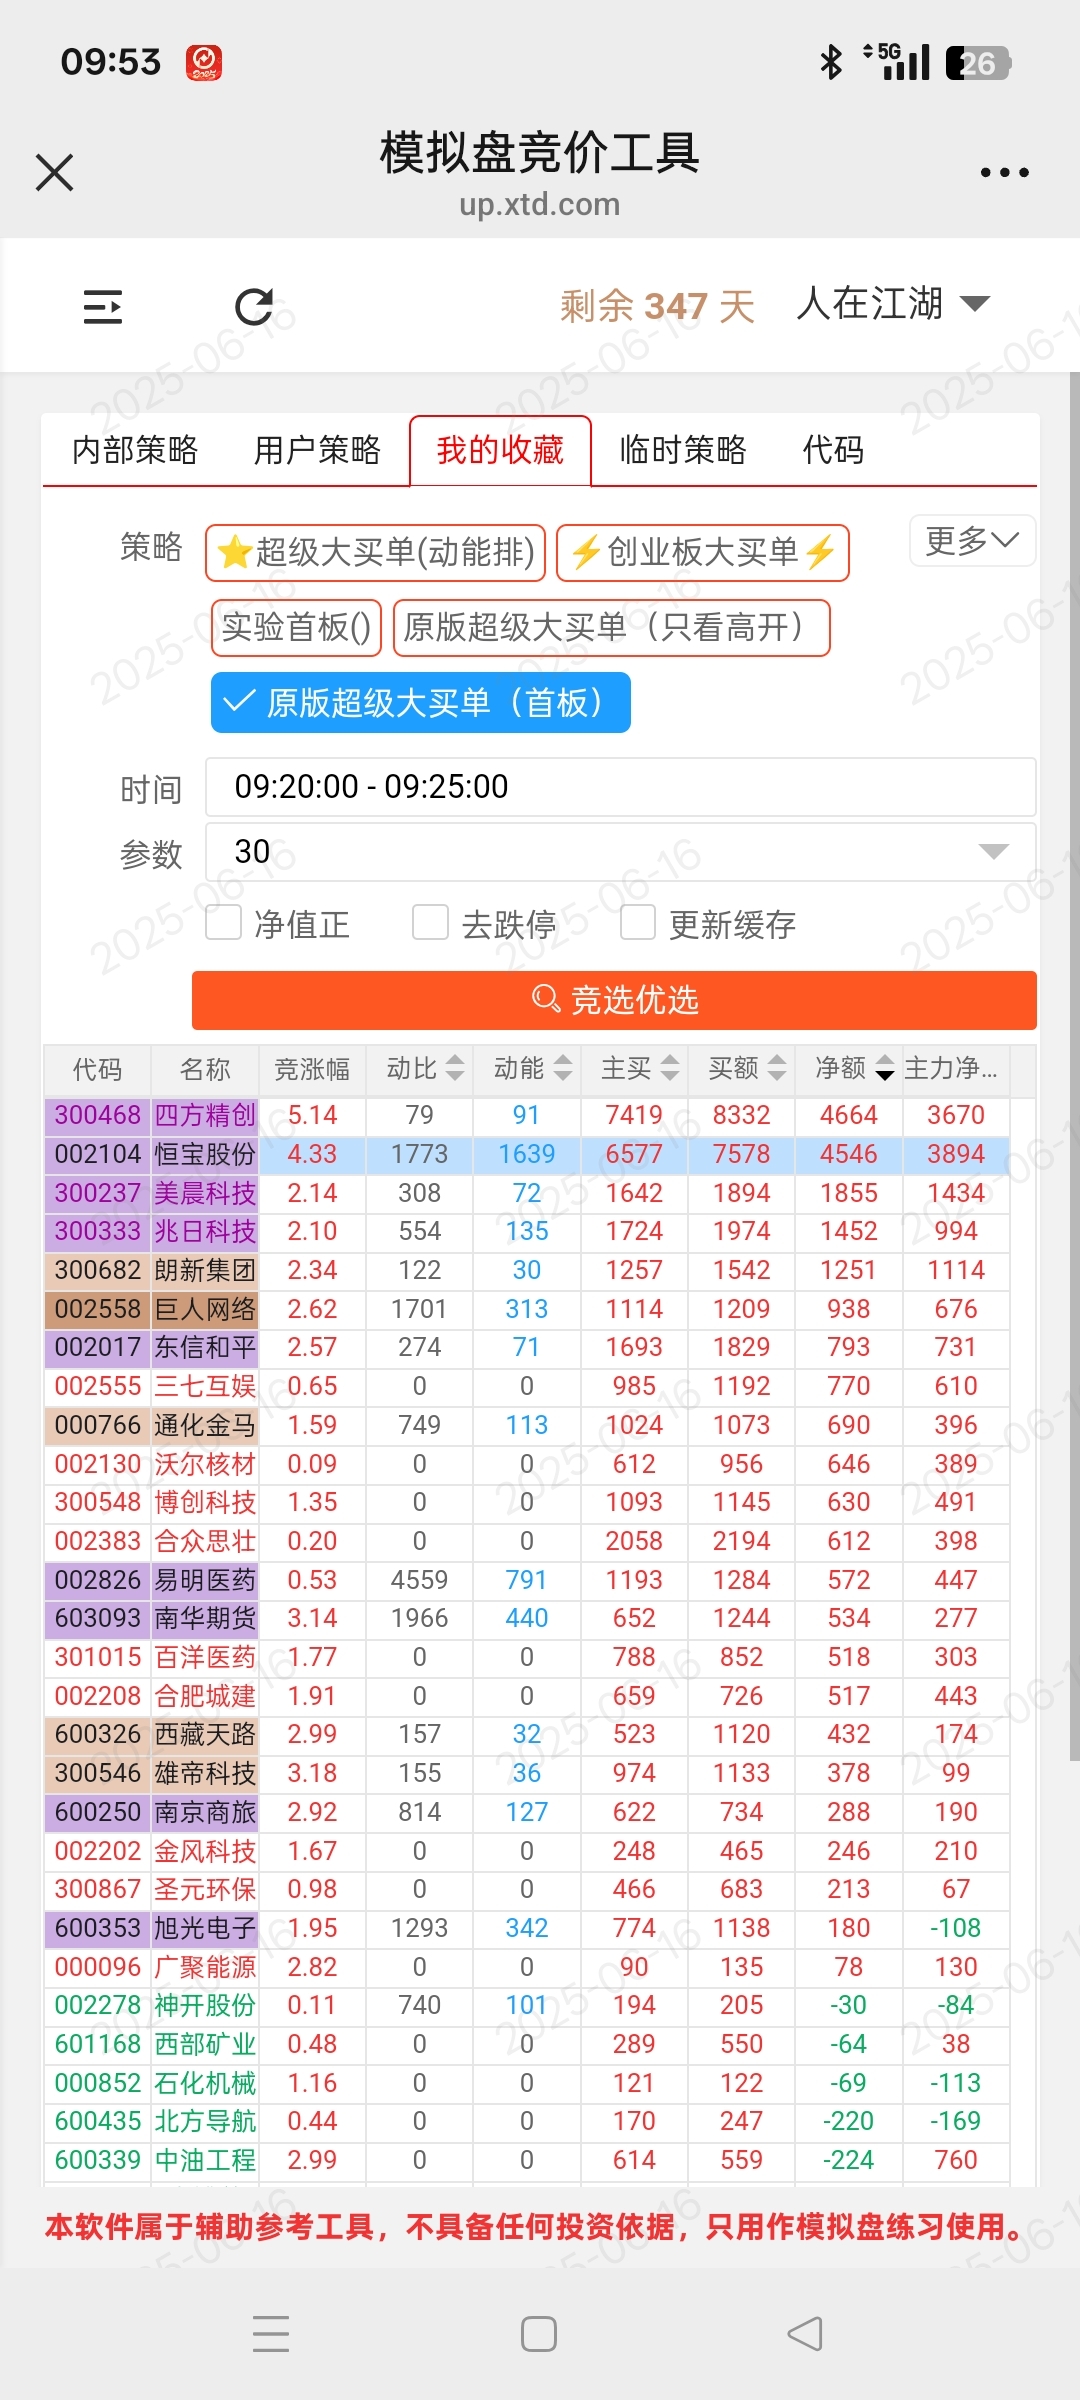
Task: Click the refresh page icon
Action: pos(254,307)
